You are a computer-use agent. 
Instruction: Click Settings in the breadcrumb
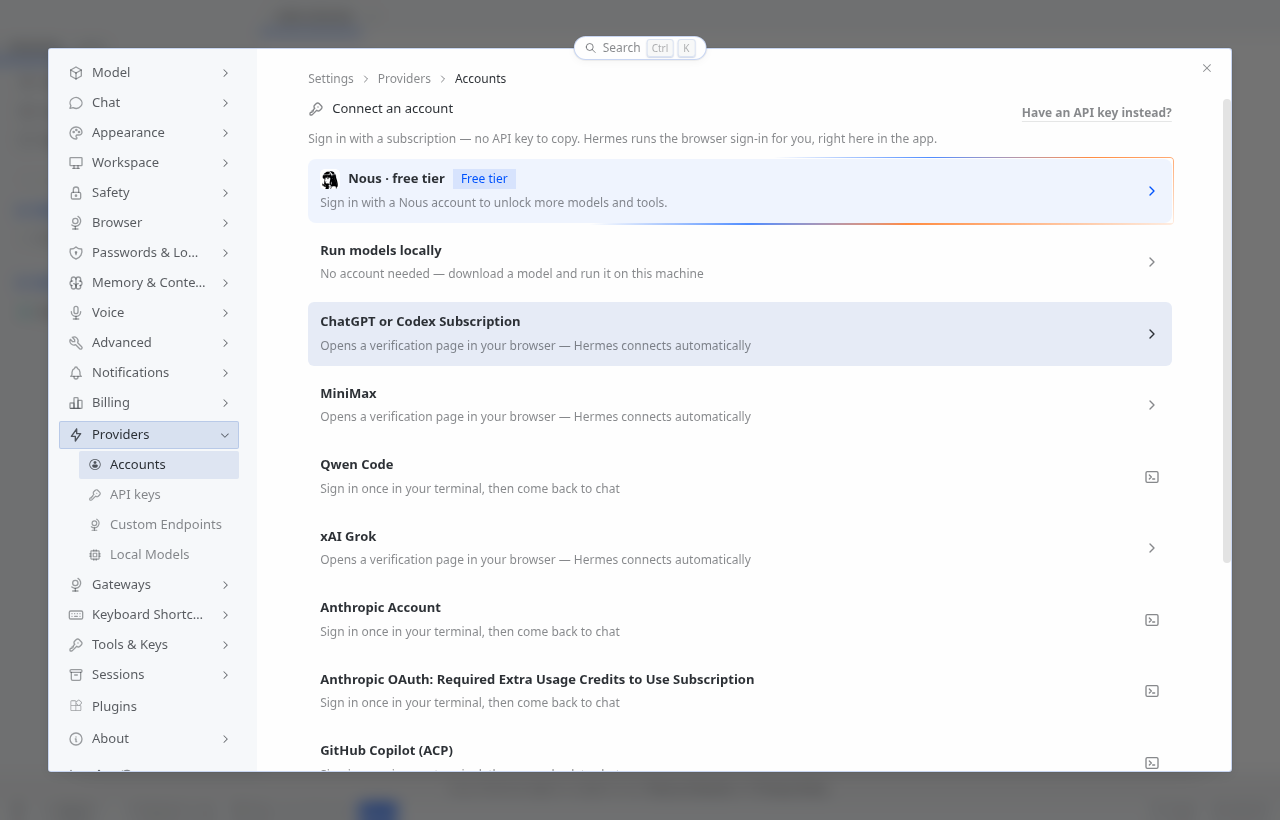331,79
